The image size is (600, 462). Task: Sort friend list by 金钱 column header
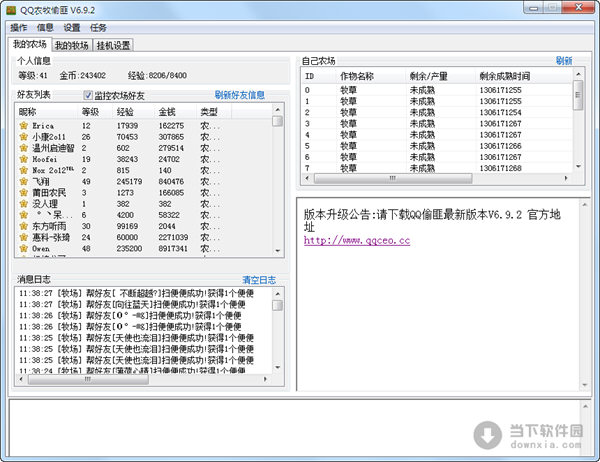pyautogui.click(x=175, y=112)
